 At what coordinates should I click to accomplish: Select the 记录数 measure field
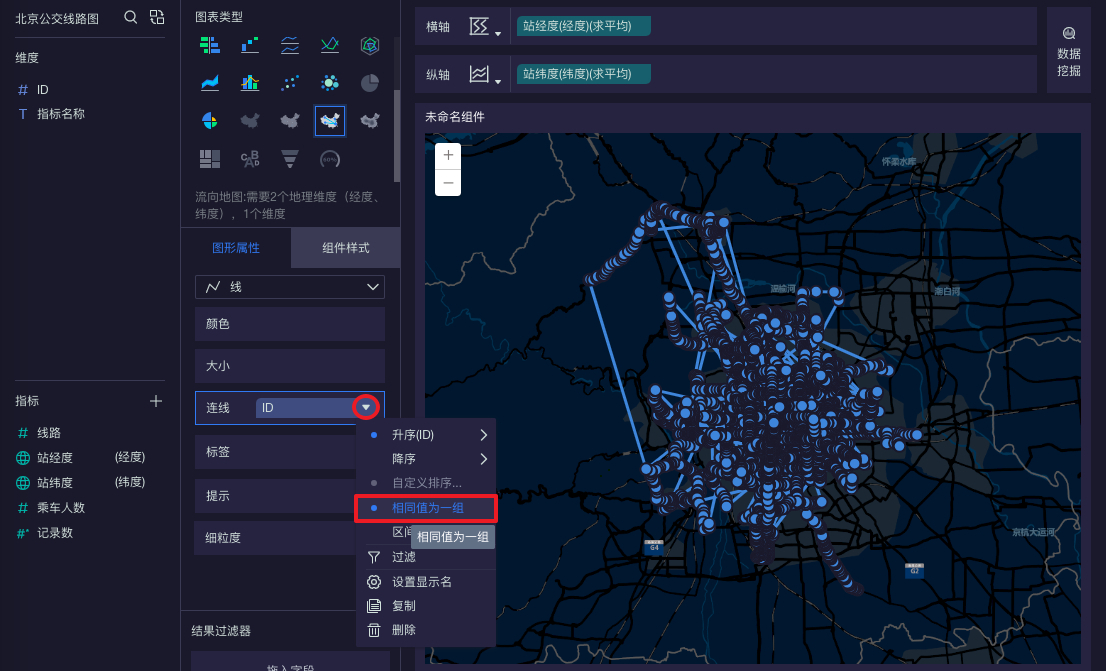pos(55,533)
